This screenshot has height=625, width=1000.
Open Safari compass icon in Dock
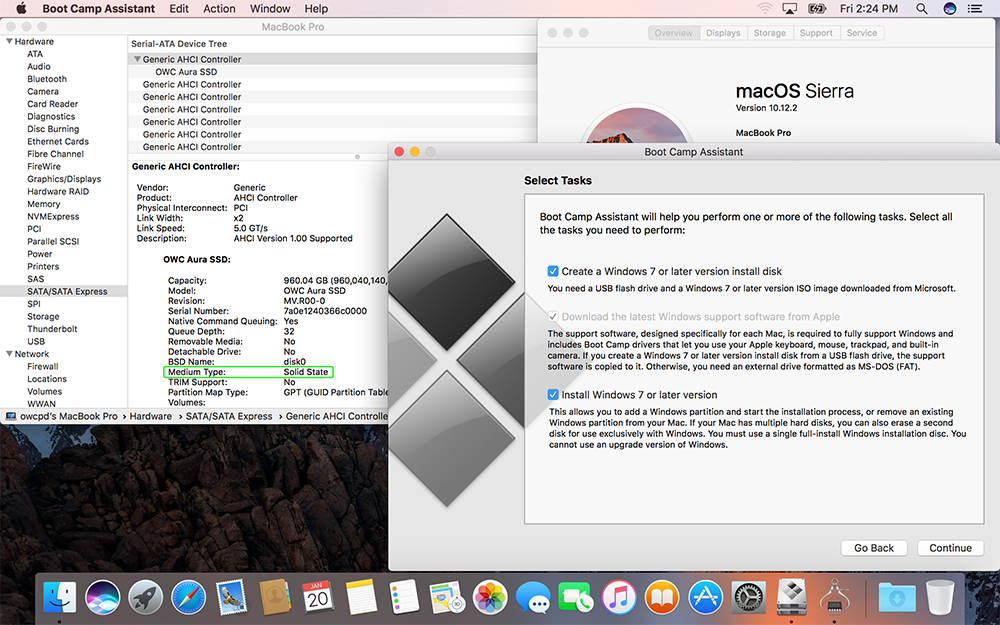point(189,598)
